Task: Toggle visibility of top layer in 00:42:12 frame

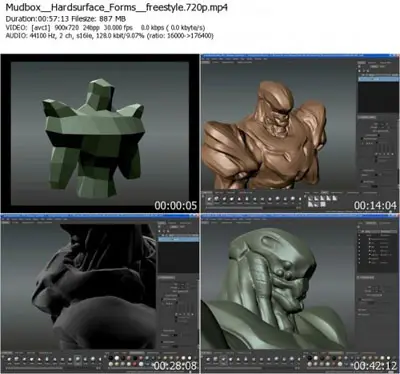Action: (x=359, y=235)
